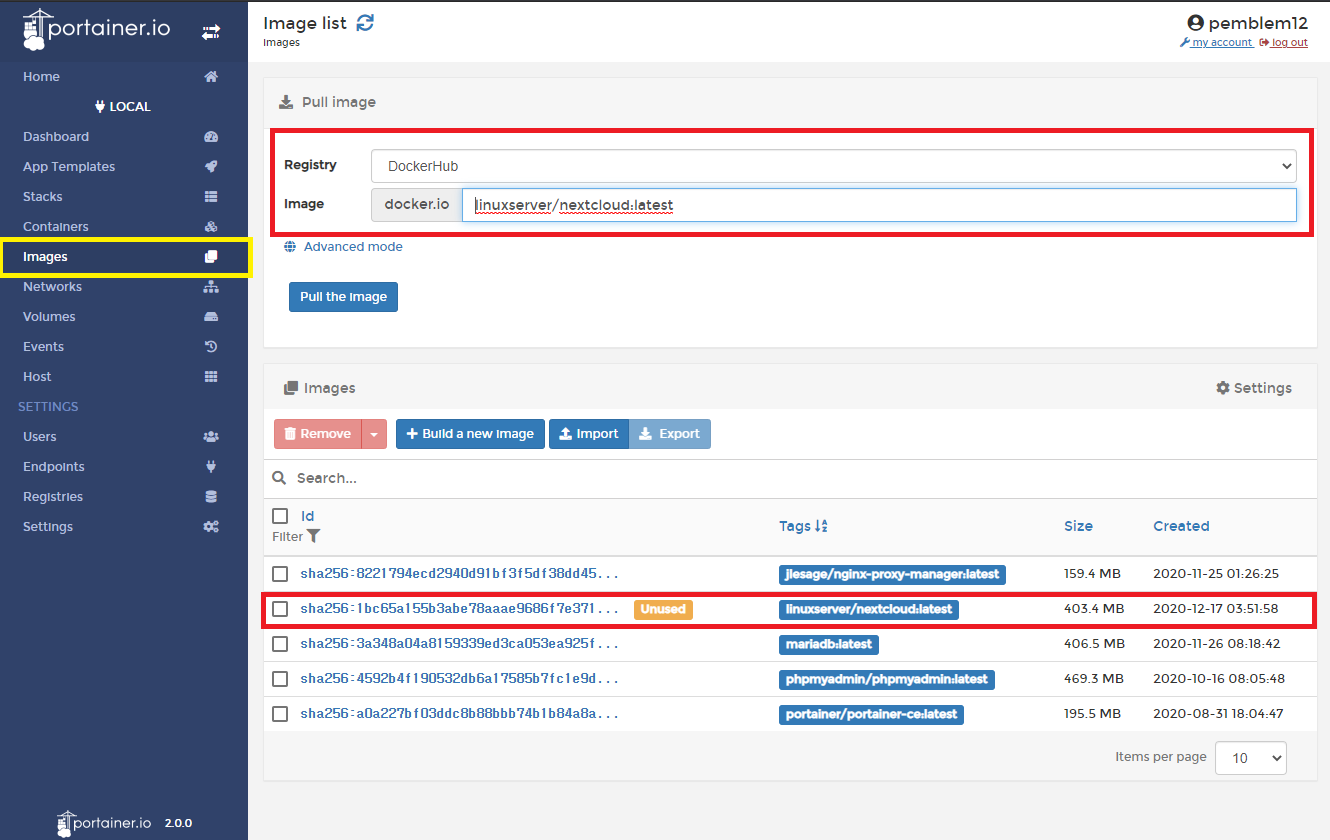Go to Stacks in the sidebar

tap(43, 197)
